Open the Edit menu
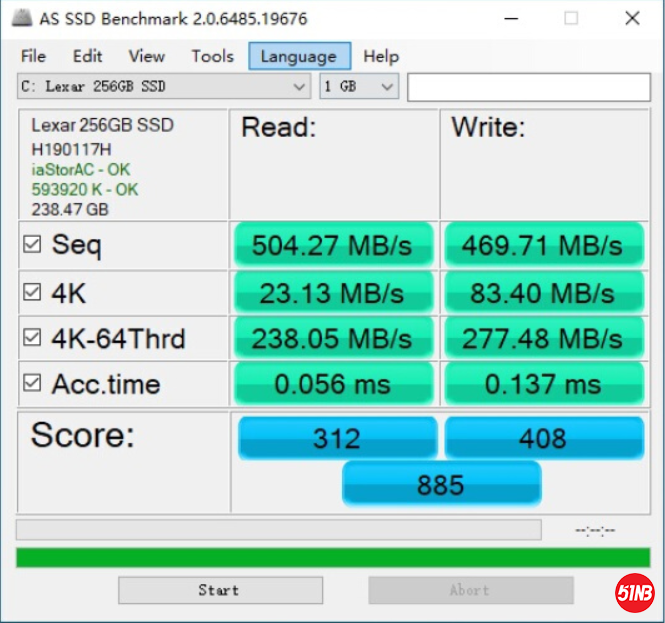 point(87,56)
